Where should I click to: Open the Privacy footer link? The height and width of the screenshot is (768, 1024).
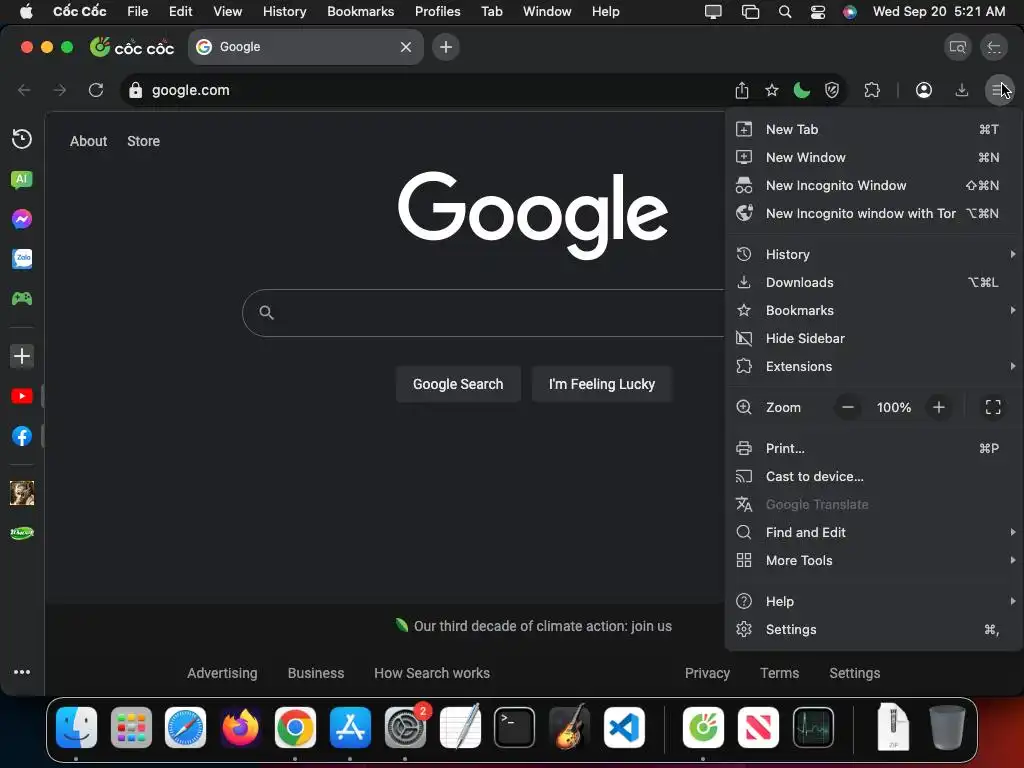[707, 673]
